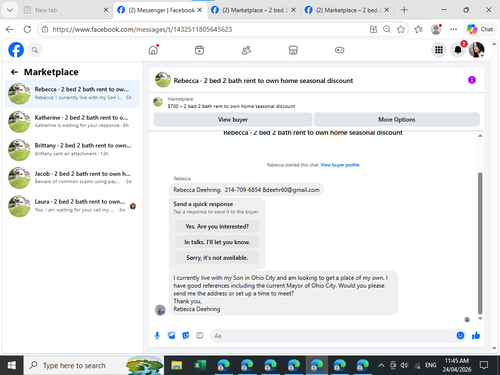Open Jacob conversation in chat list

pos(72,178)
